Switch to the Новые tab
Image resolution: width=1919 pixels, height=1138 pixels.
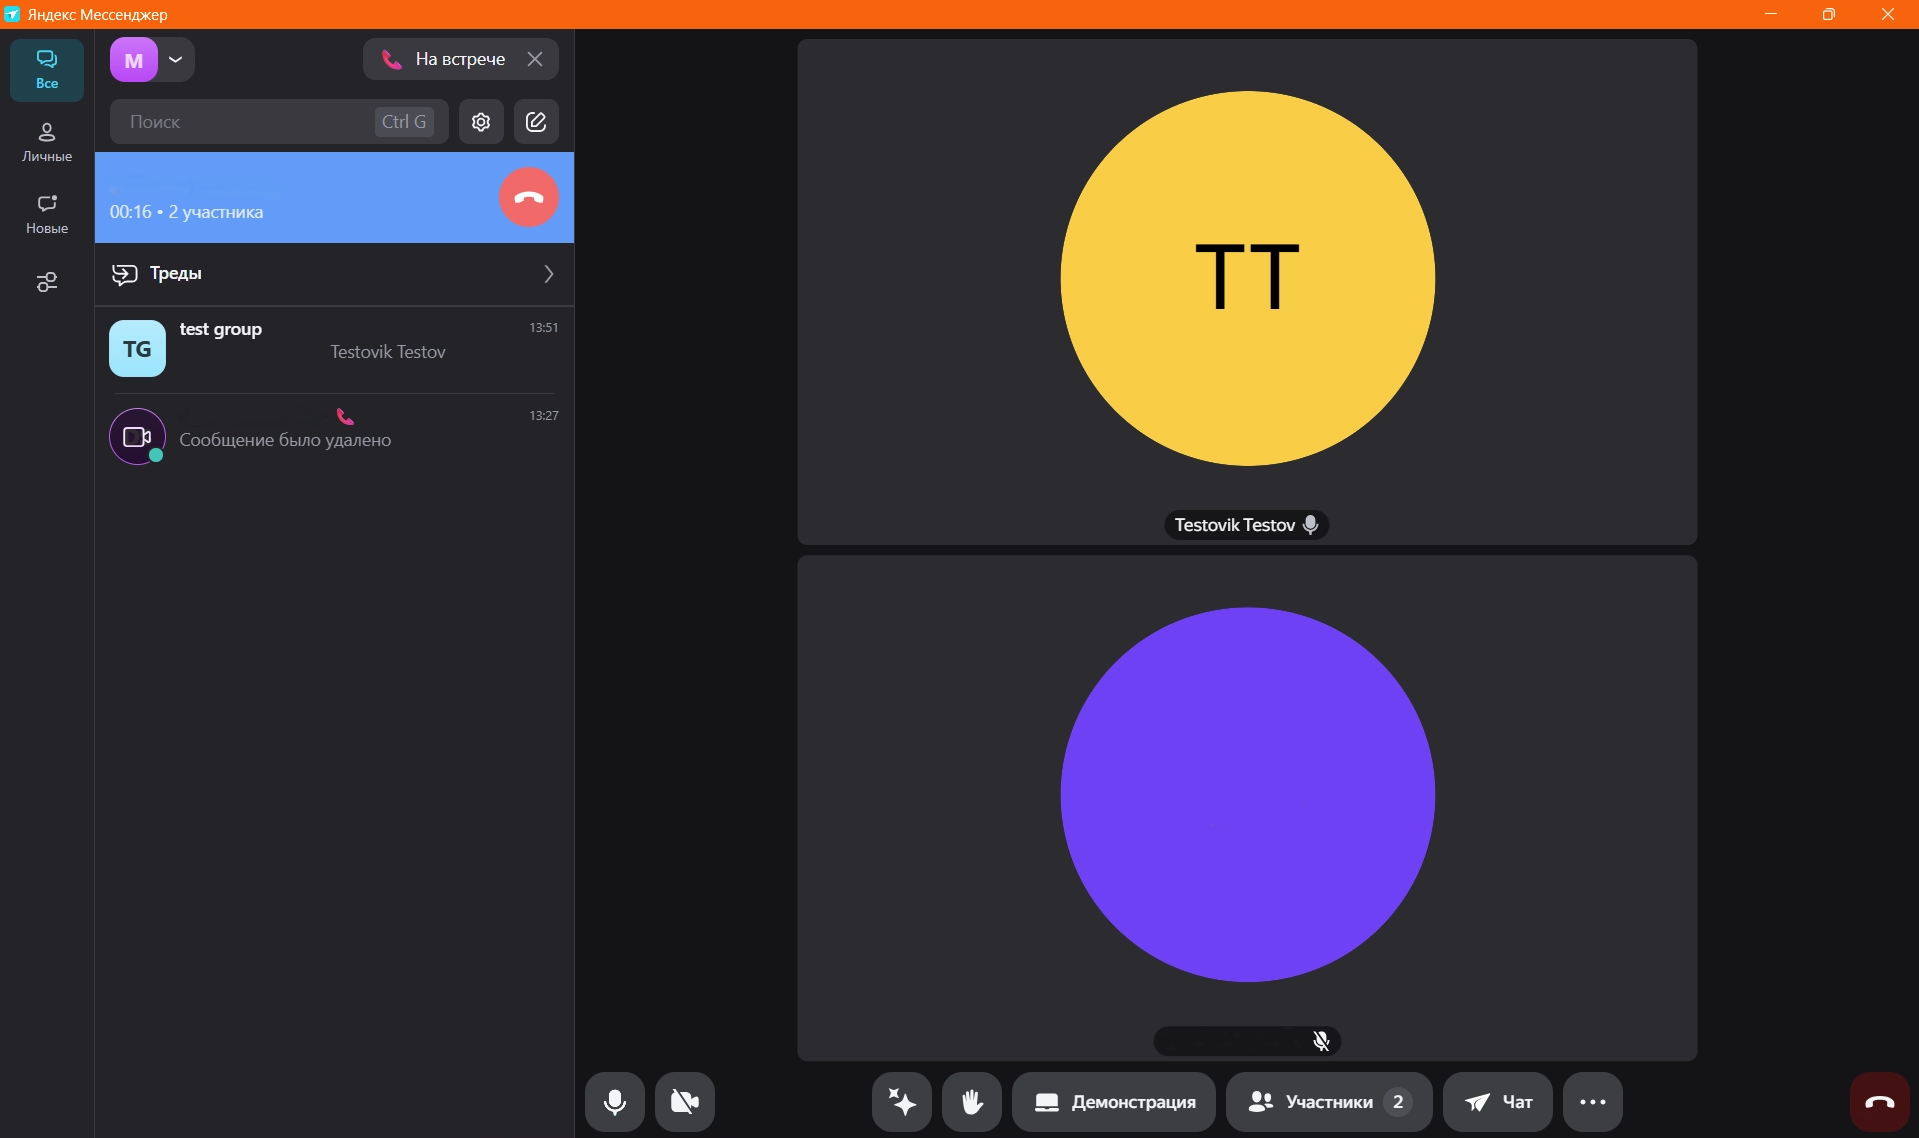(47, 214)
